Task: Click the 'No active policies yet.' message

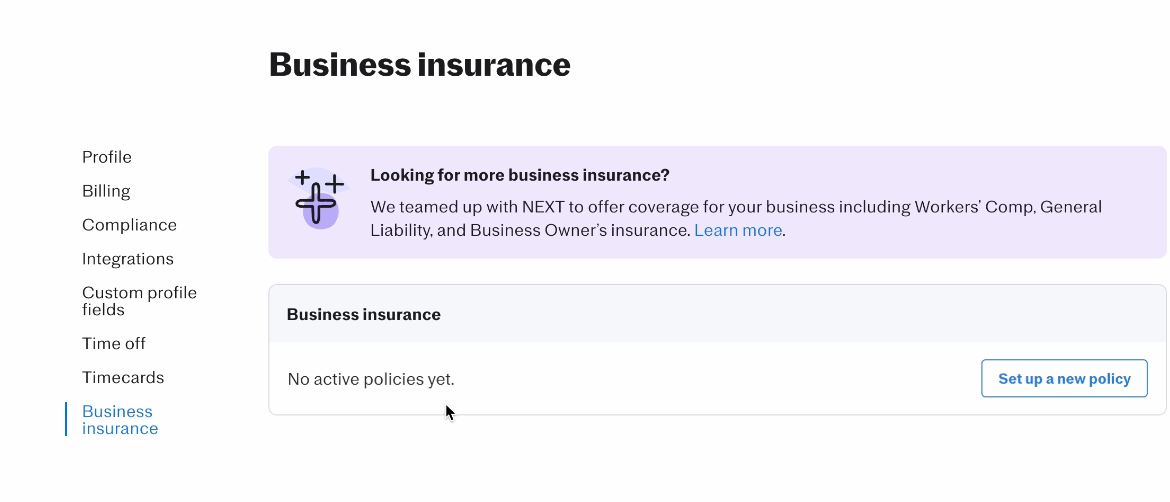Action: (x=371, y=380)
